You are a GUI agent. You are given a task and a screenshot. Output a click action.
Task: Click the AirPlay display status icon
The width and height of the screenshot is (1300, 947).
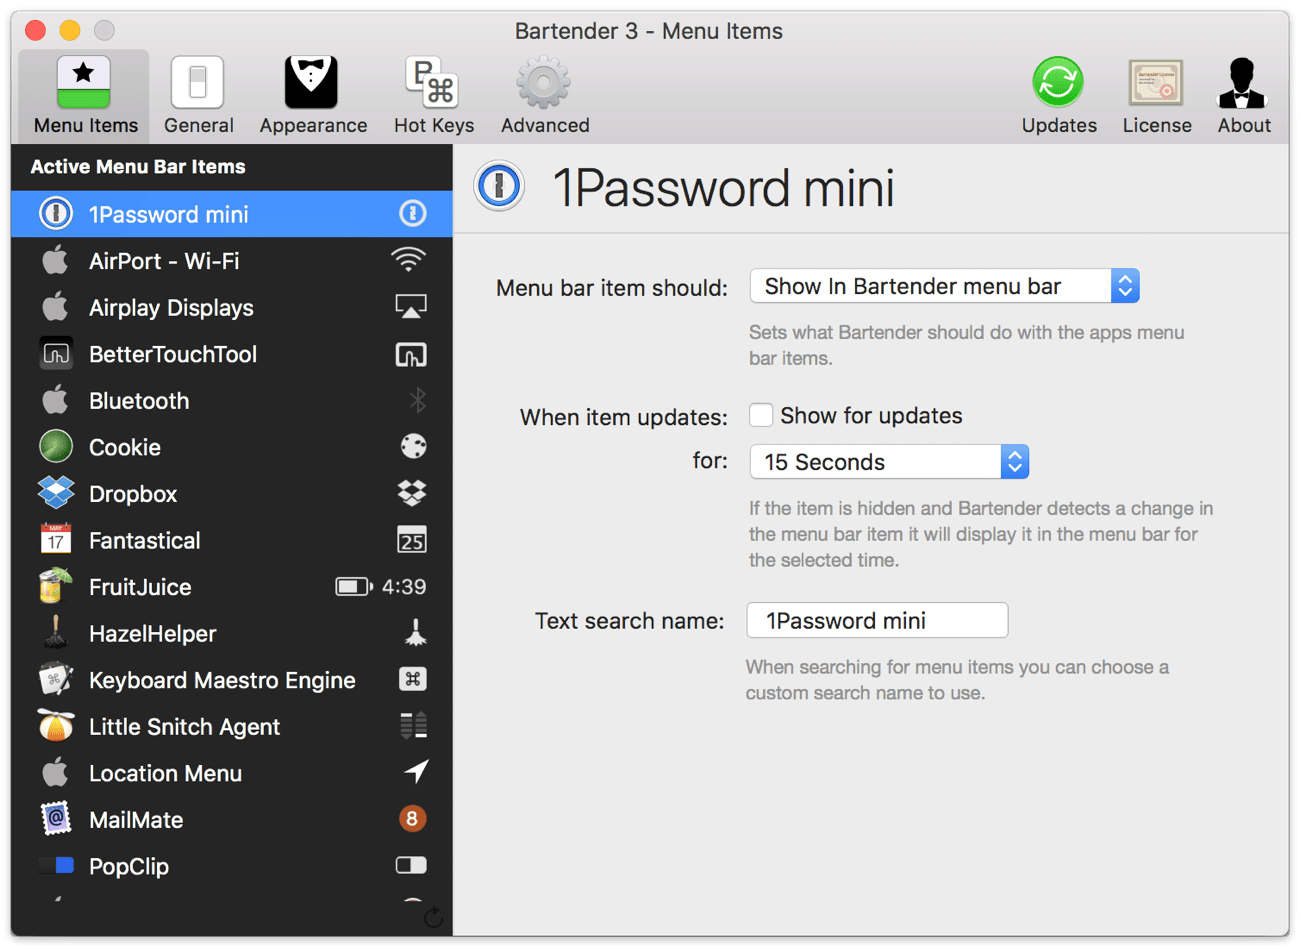pos(411,307)
